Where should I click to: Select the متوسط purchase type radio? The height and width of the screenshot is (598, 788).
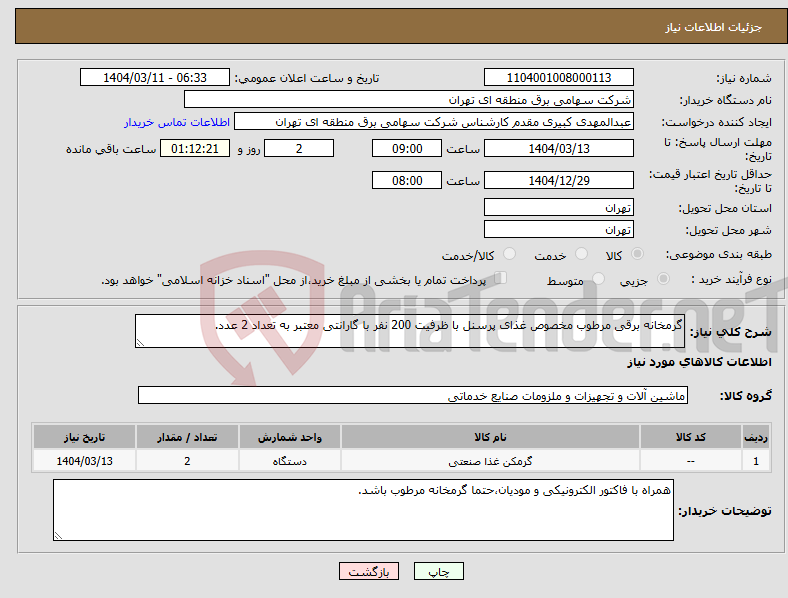pos(599,279)
